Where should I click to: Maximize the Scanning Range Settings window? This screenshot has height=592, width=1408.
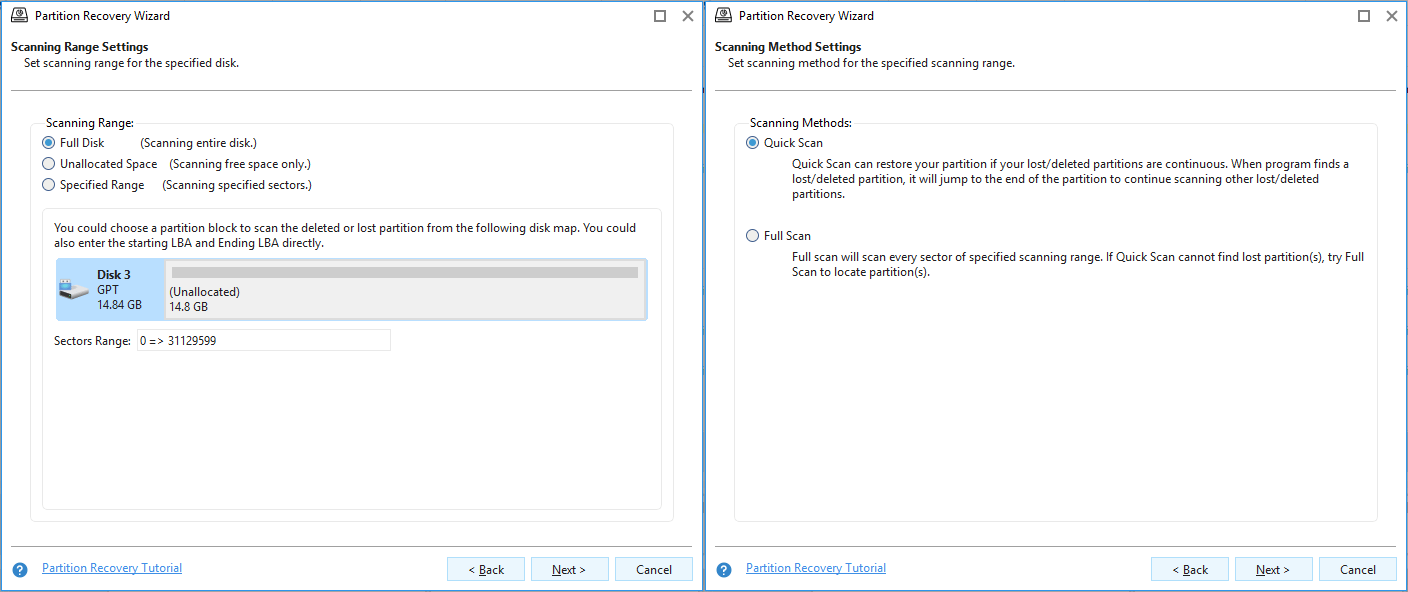[660, 16]
